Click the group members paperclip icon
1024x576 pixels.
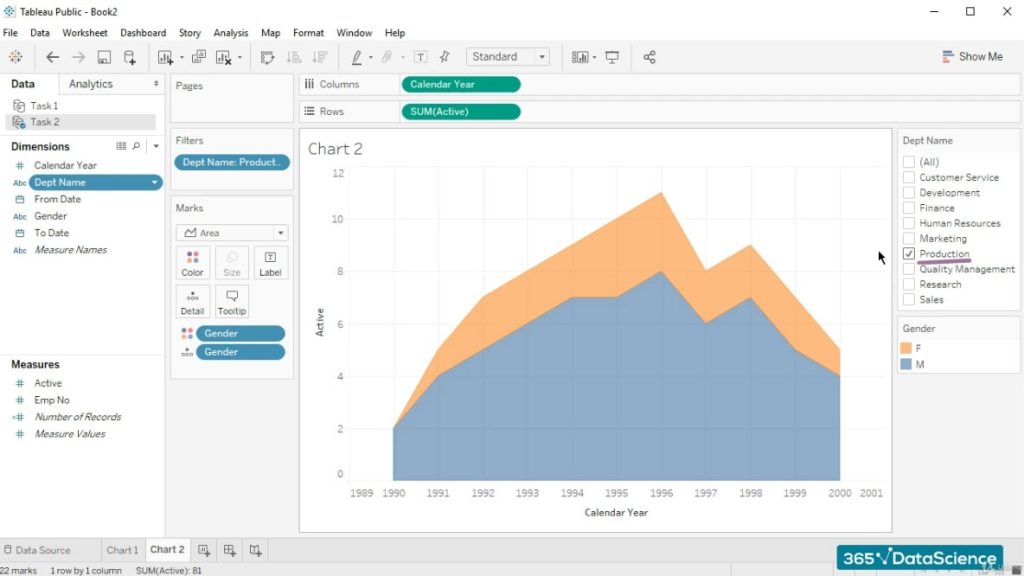coord(387,57)
